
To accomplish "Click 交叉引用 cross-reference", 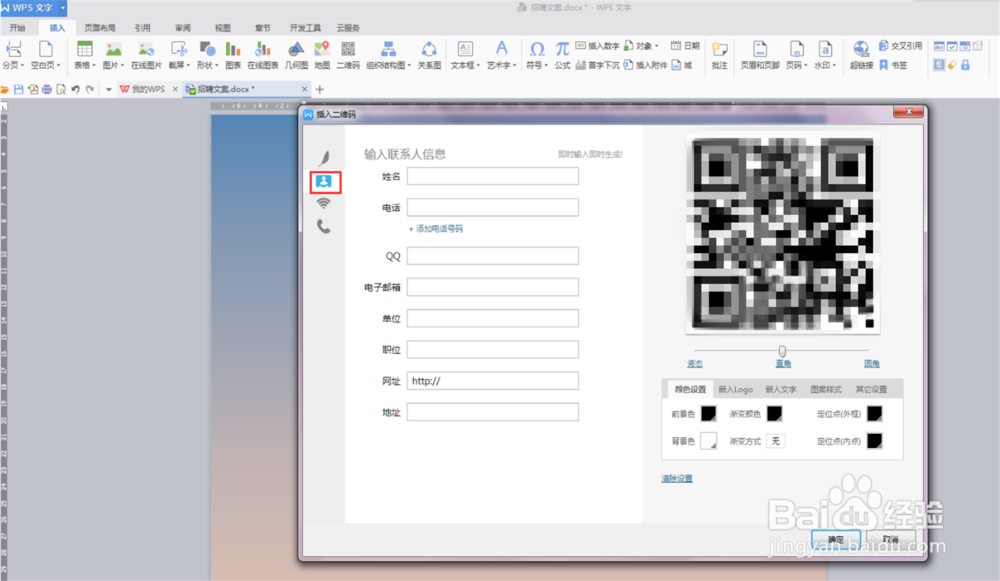I will [900, 46].
